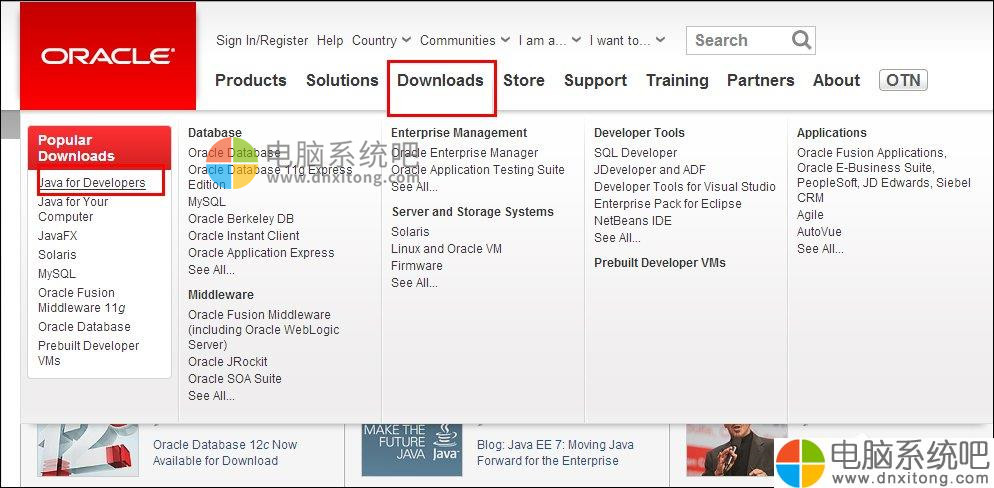Screen dimensions: 994x488
Task: Open Prebuilt Developer VMs heading link
Action: click(x=659, y=263)
